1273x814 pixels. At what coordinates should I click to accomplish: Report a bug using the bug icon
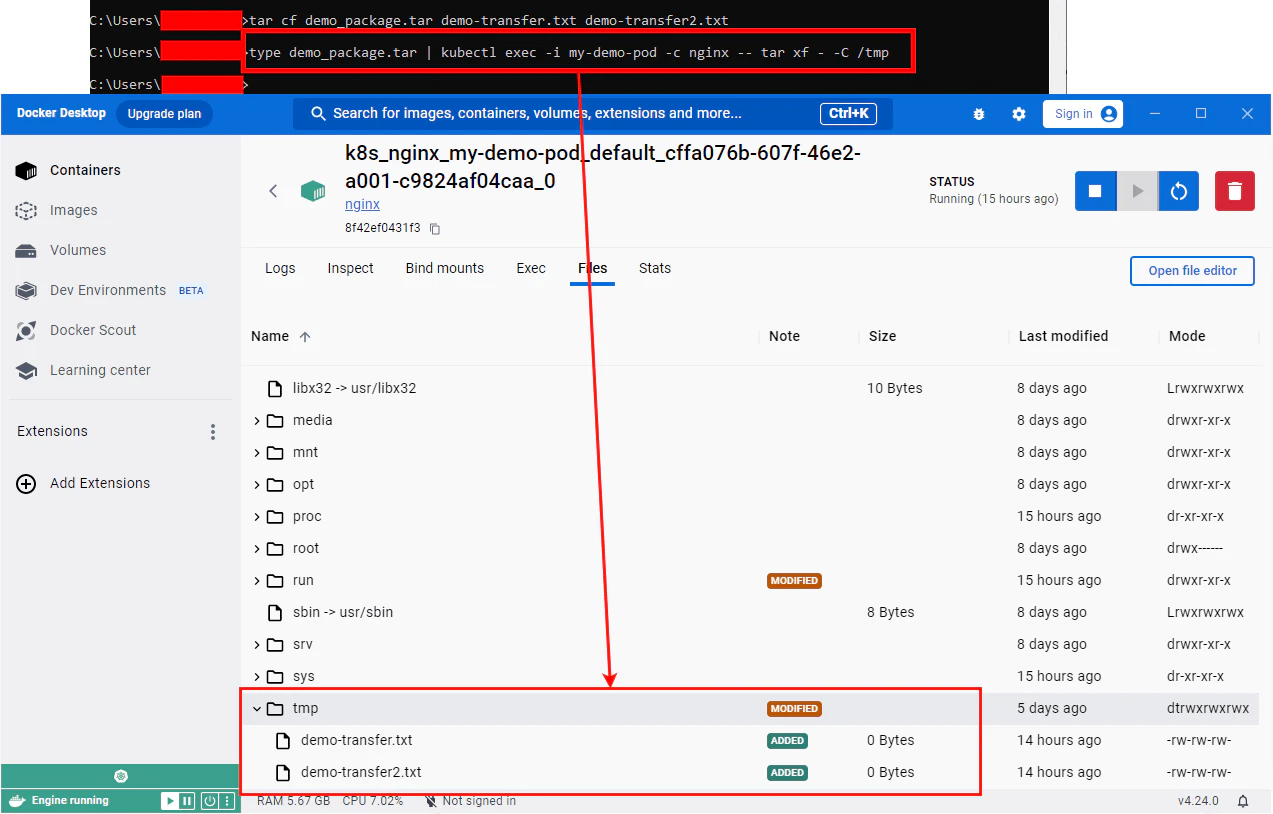[x=978, y=114]
